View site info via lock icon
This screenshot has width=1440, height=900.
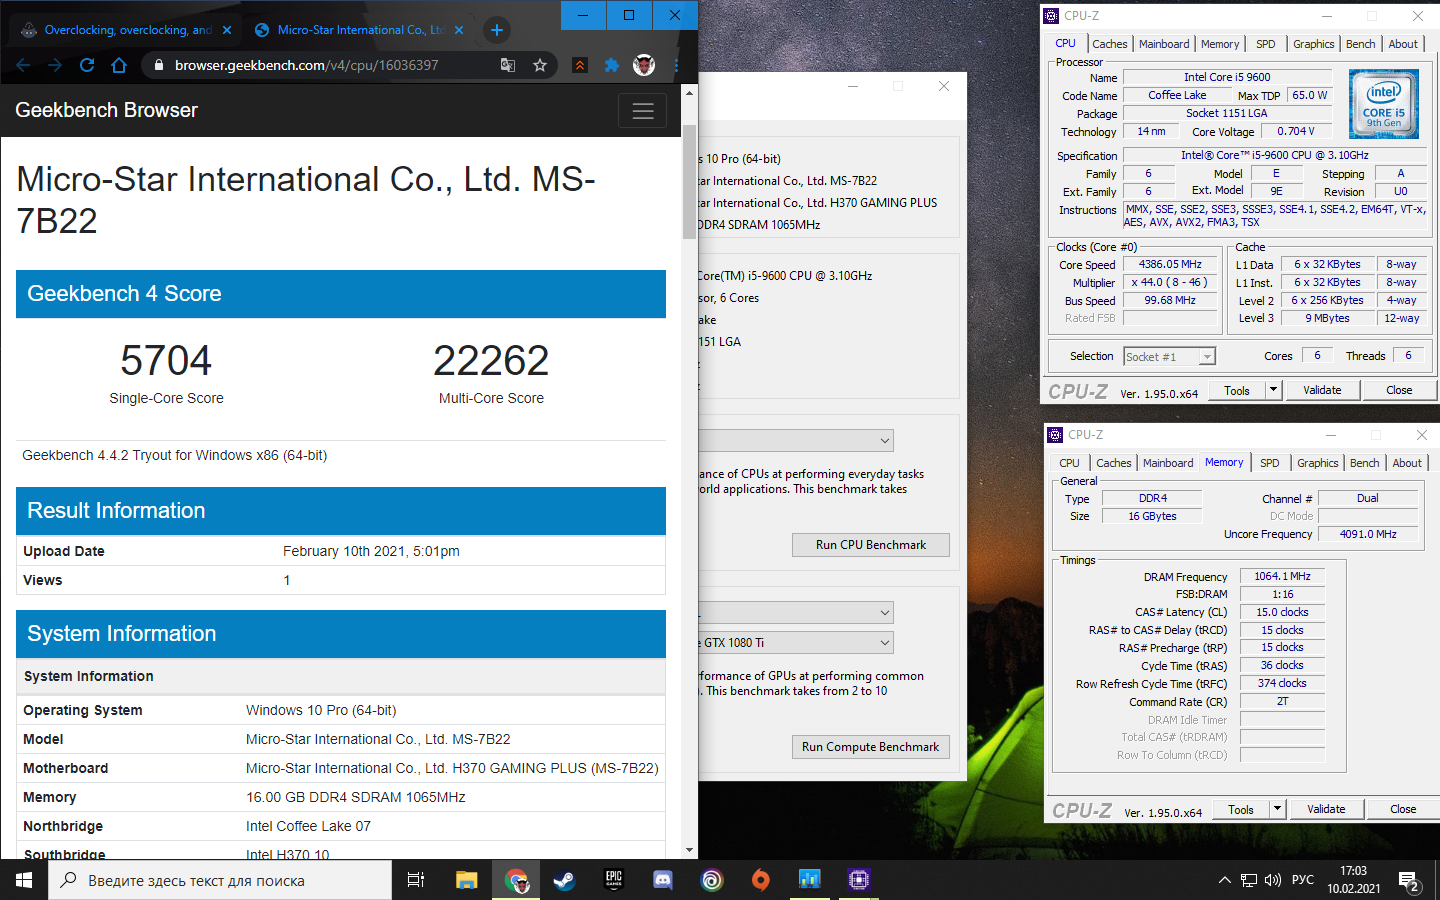[x=158, y=65]
